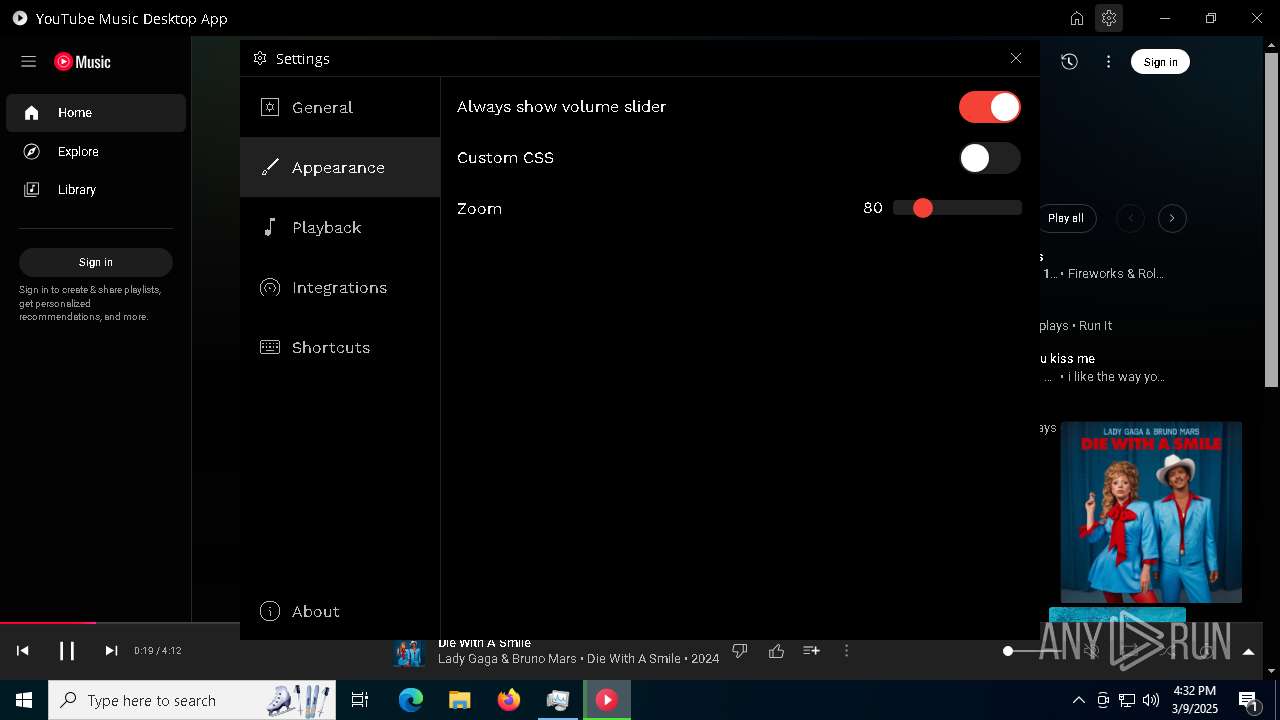Screen dimensions: 1280x720
Task: Open the General settings tab
Action: tap(340, 107)
